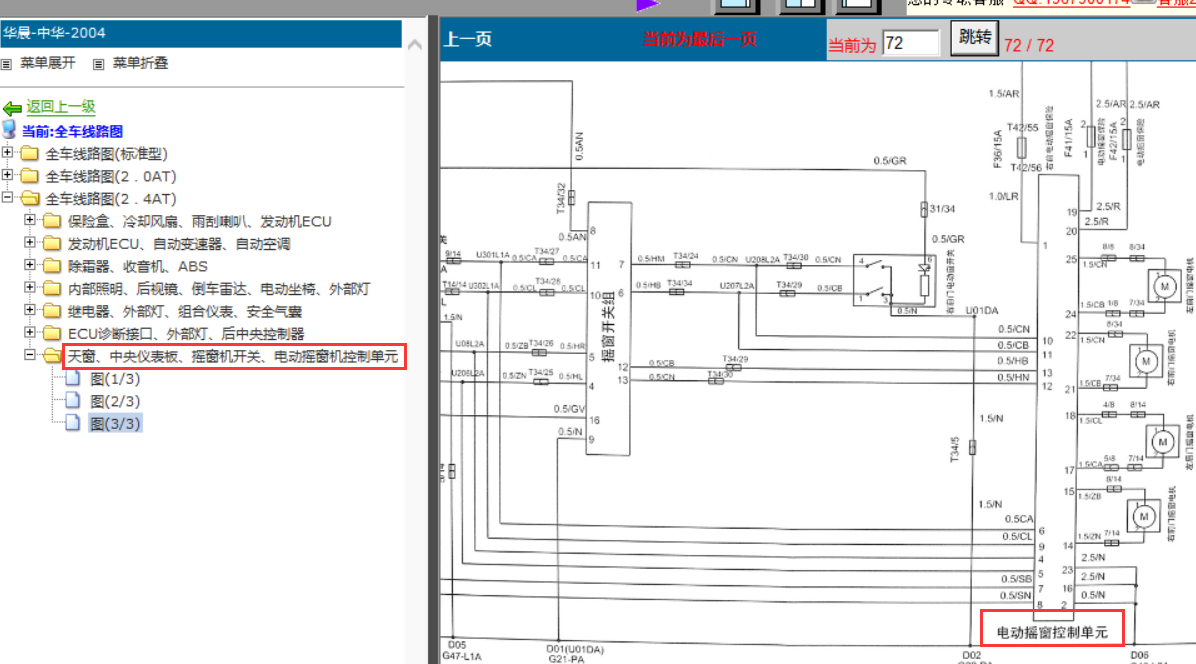Click folder icon of 继电器、外部灯 item

(52, 311)
